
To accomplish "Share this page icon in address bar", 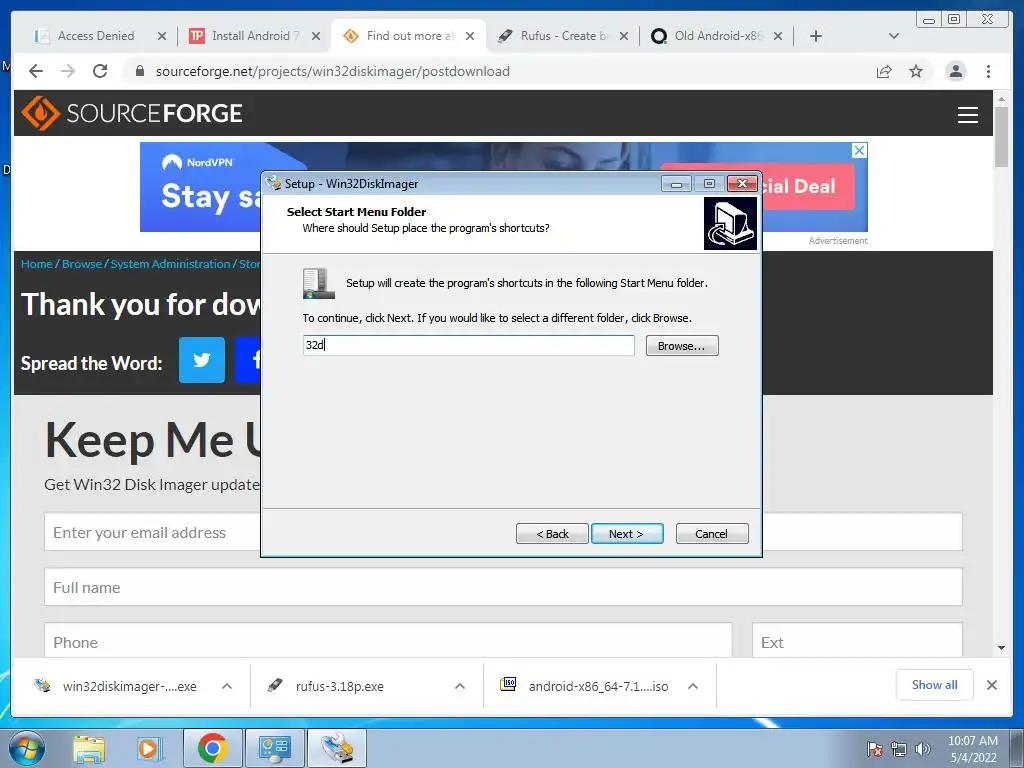I will click(x=884, y=71).
